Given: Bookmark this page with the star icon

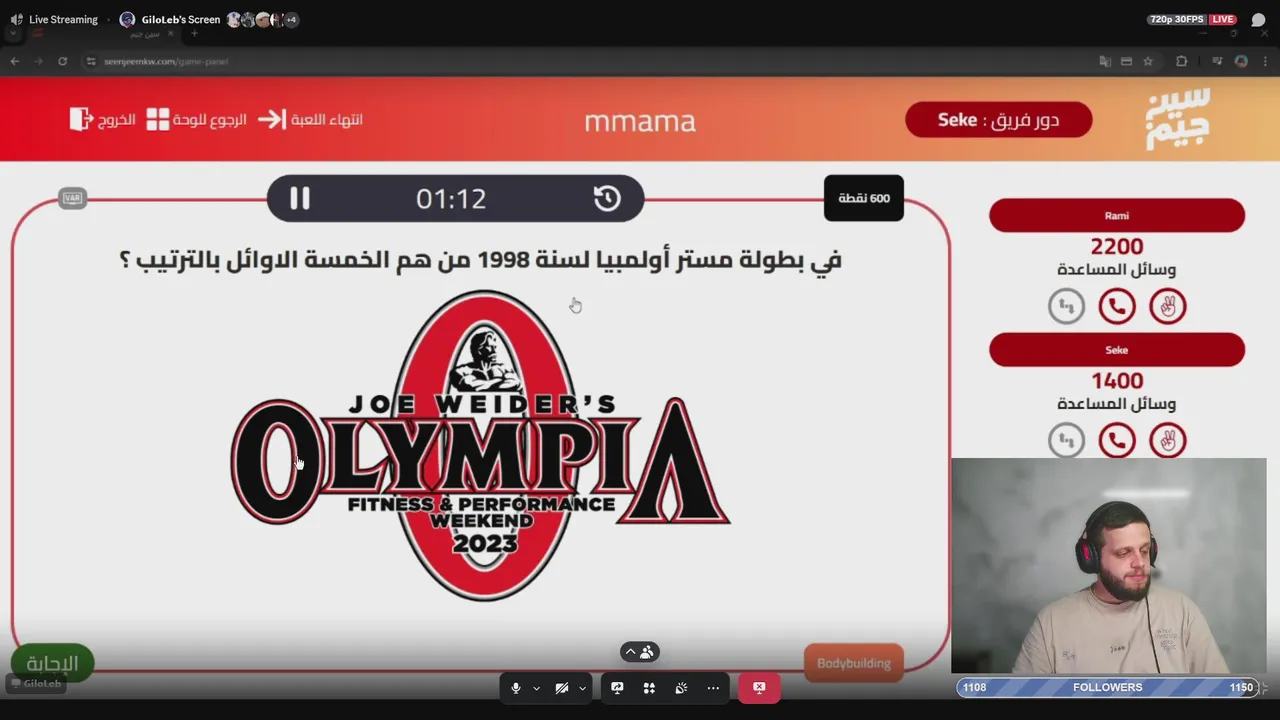Looking at the screenshot, I should tap(1148, 61).
